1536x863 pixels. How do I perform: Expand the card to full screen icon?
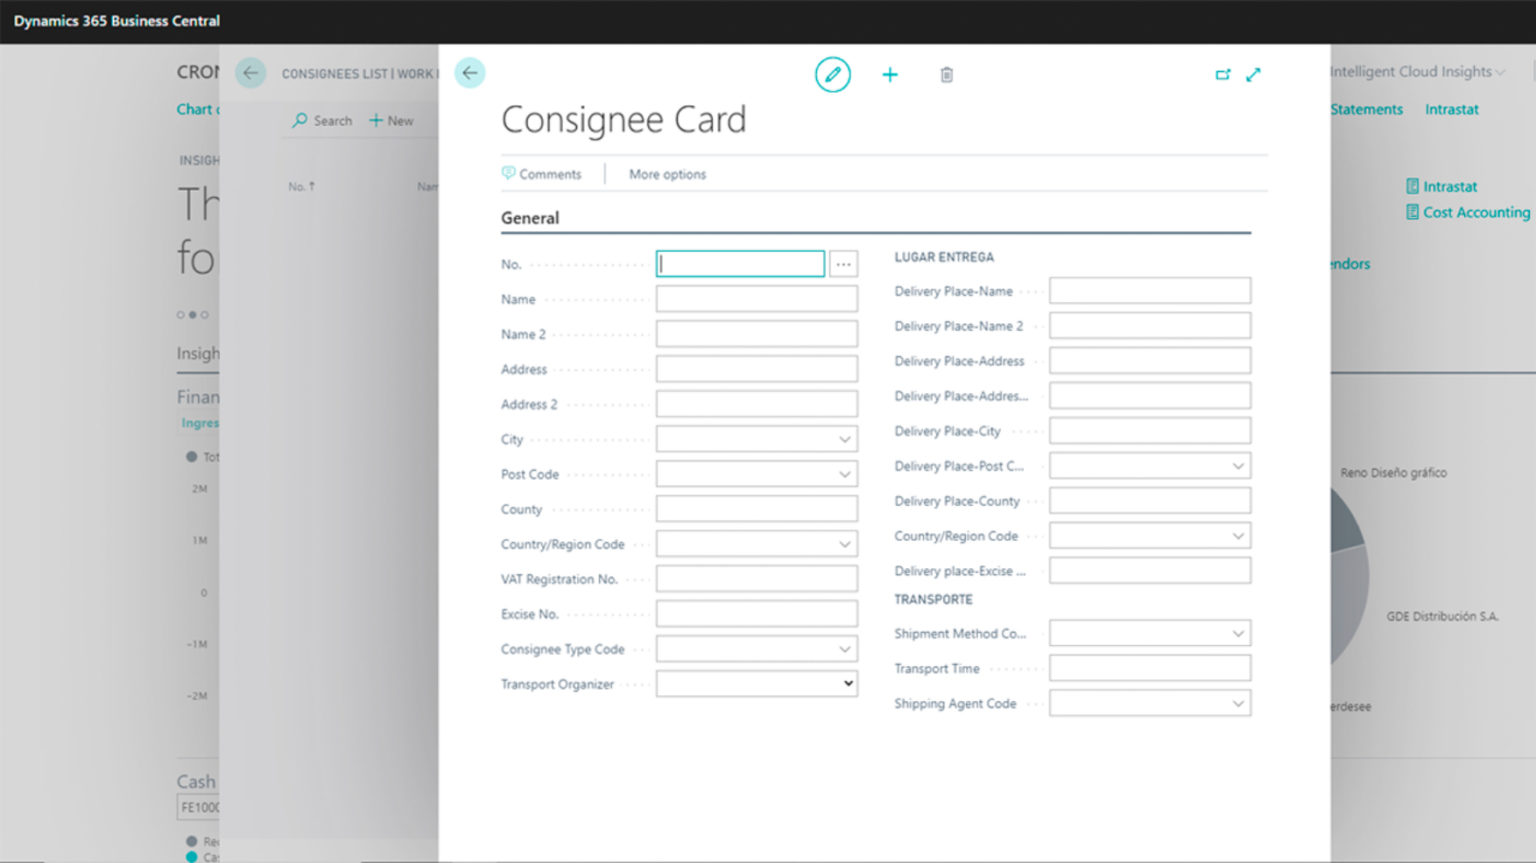coord(1253,74)
